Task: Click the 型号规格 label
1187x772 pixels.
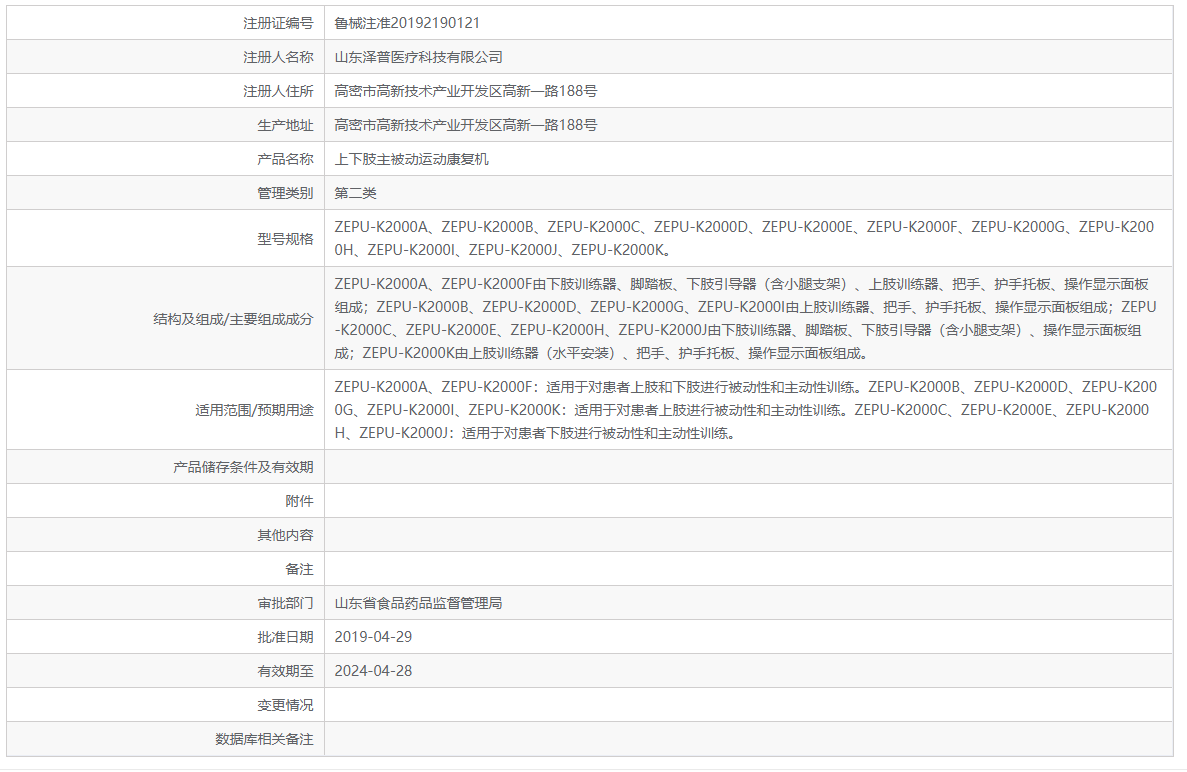Action: tap(285, 239)
